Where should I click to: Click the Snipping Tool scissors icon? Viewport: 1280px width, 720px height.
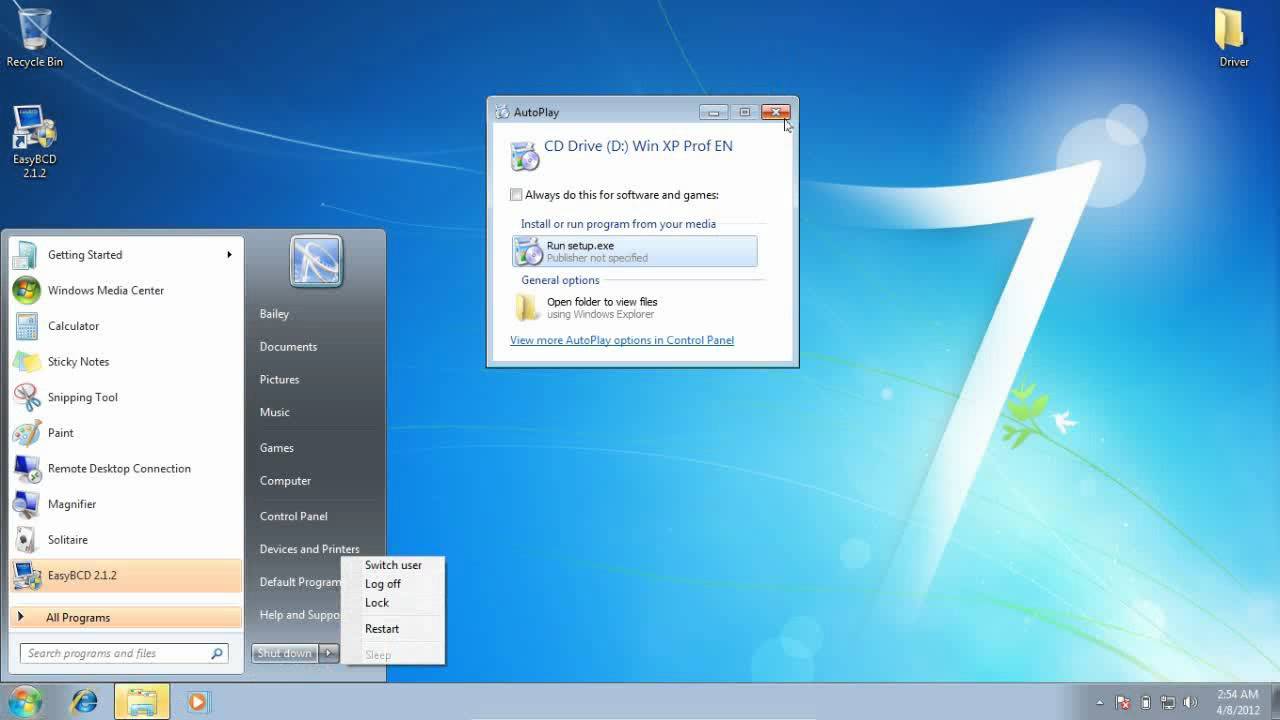coord(26,397)
